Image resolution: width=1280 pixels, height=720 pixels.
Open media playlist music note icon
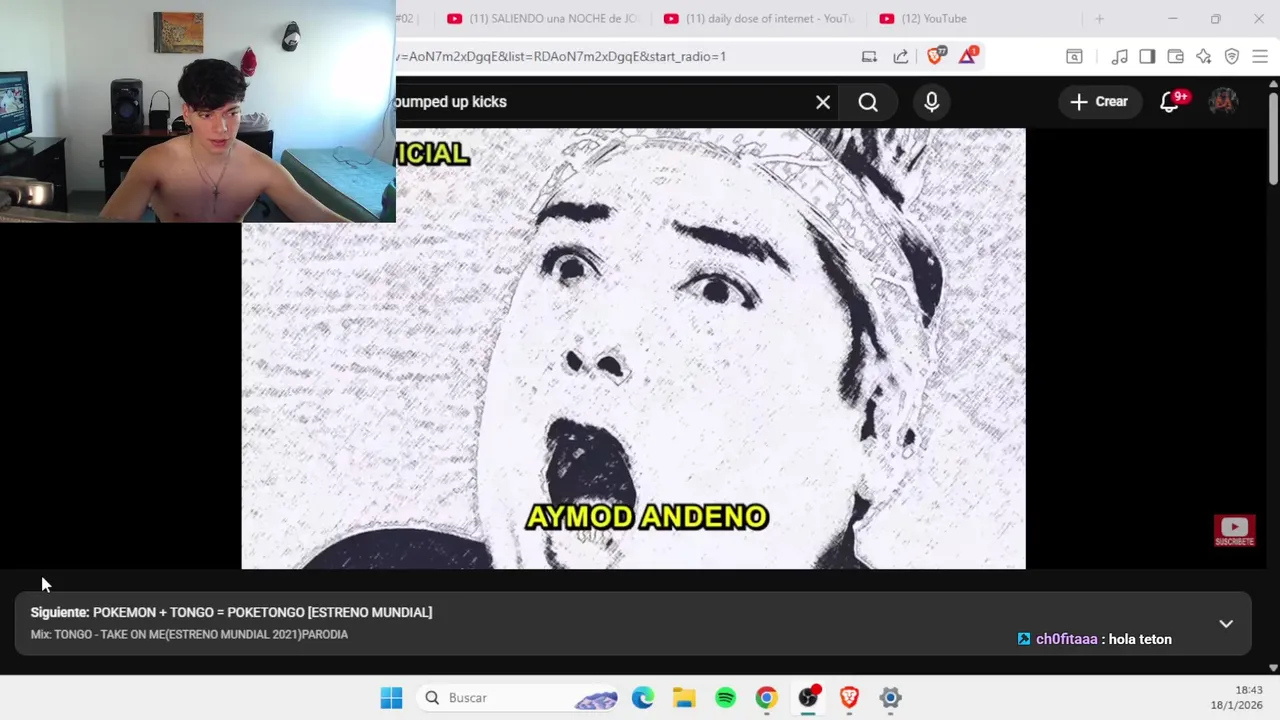(x=1120, y=57)
